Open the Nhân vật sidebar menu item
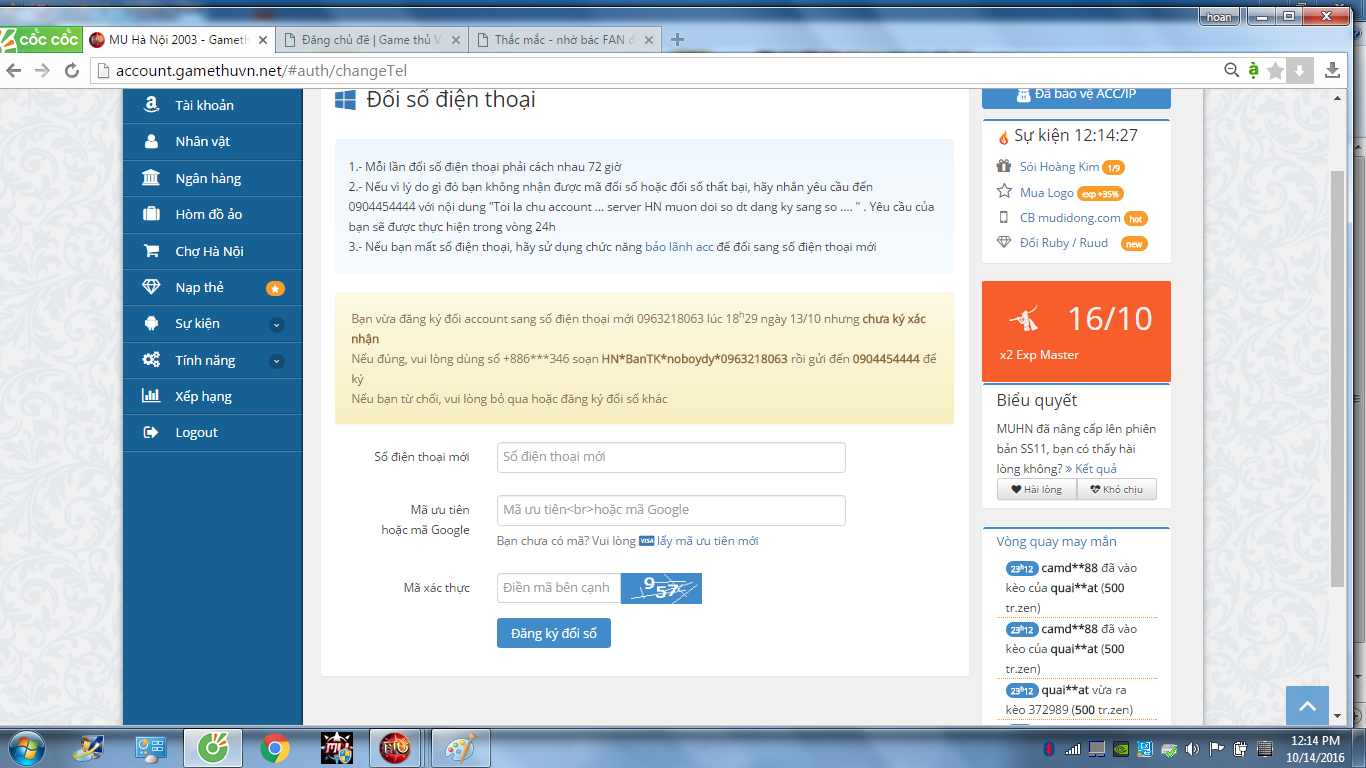1366x768 pixels. pos(202,141)
